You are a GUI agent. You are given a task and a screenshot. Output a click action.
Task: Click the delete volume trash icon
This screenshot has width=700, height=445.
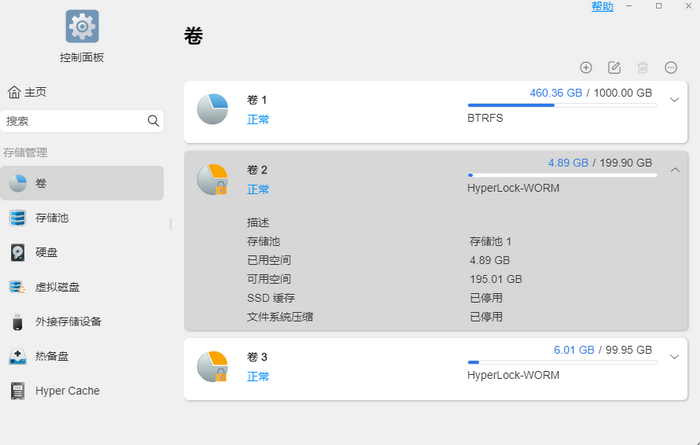pos(642,67)
